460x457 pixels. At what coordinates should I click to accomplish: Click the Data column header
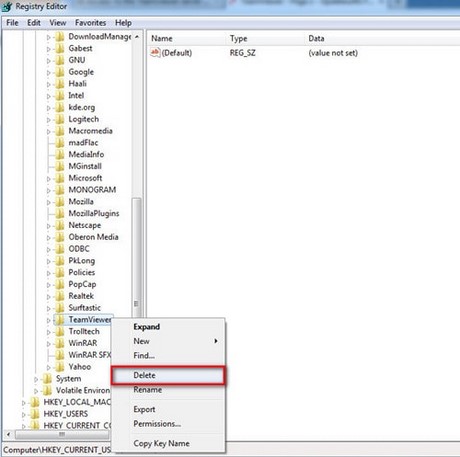(382, 38)
